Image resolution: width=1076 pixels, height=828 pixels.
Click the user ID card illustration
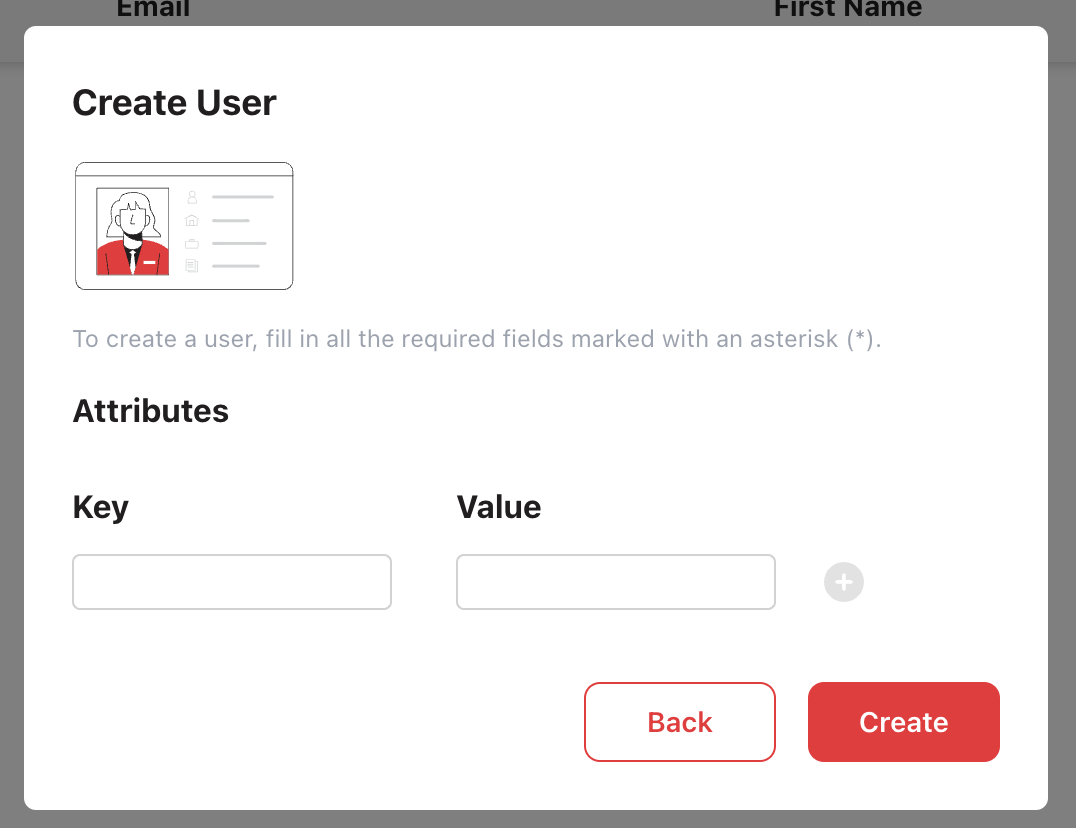coord(184,226)
